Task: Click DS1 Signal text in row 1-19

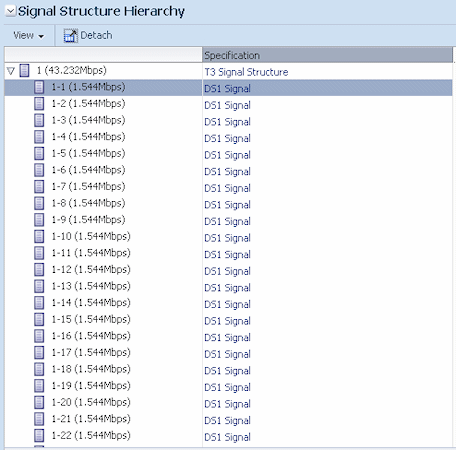Action: pyautogui.click(x=227, y=387)
